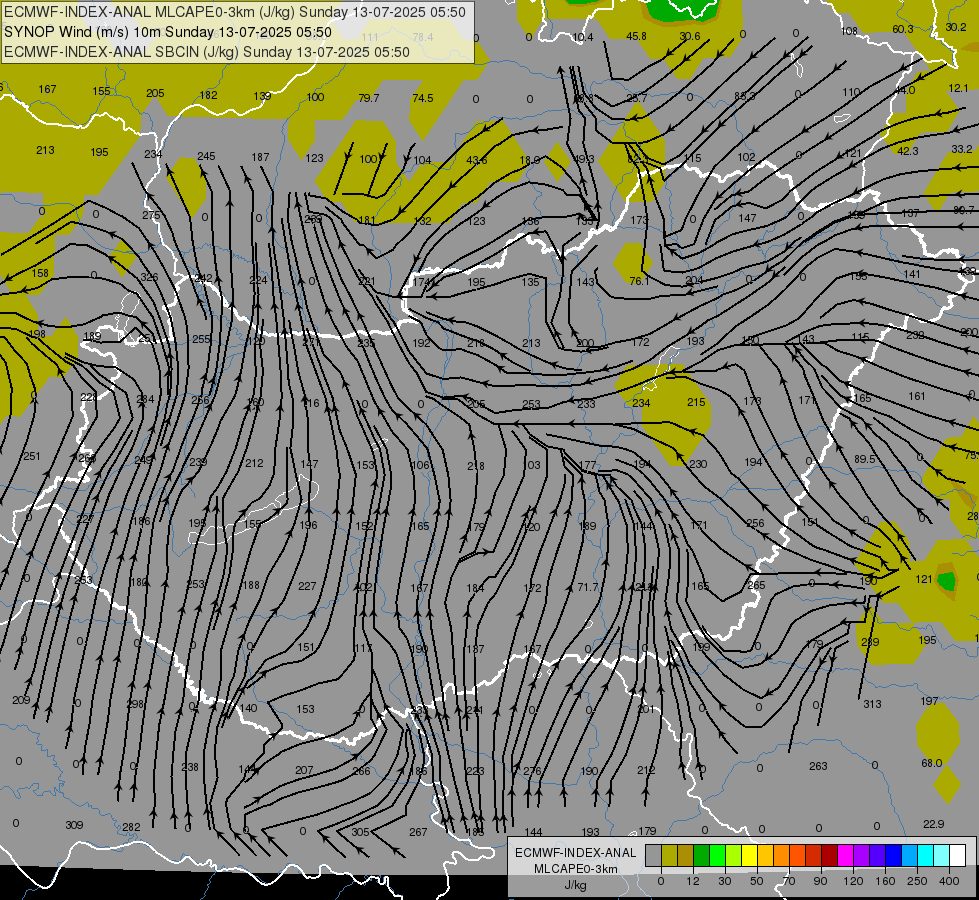The width and height of the screenshot is (979, 900).
Task: Click the map value 68.0
Action: (932, 763)
